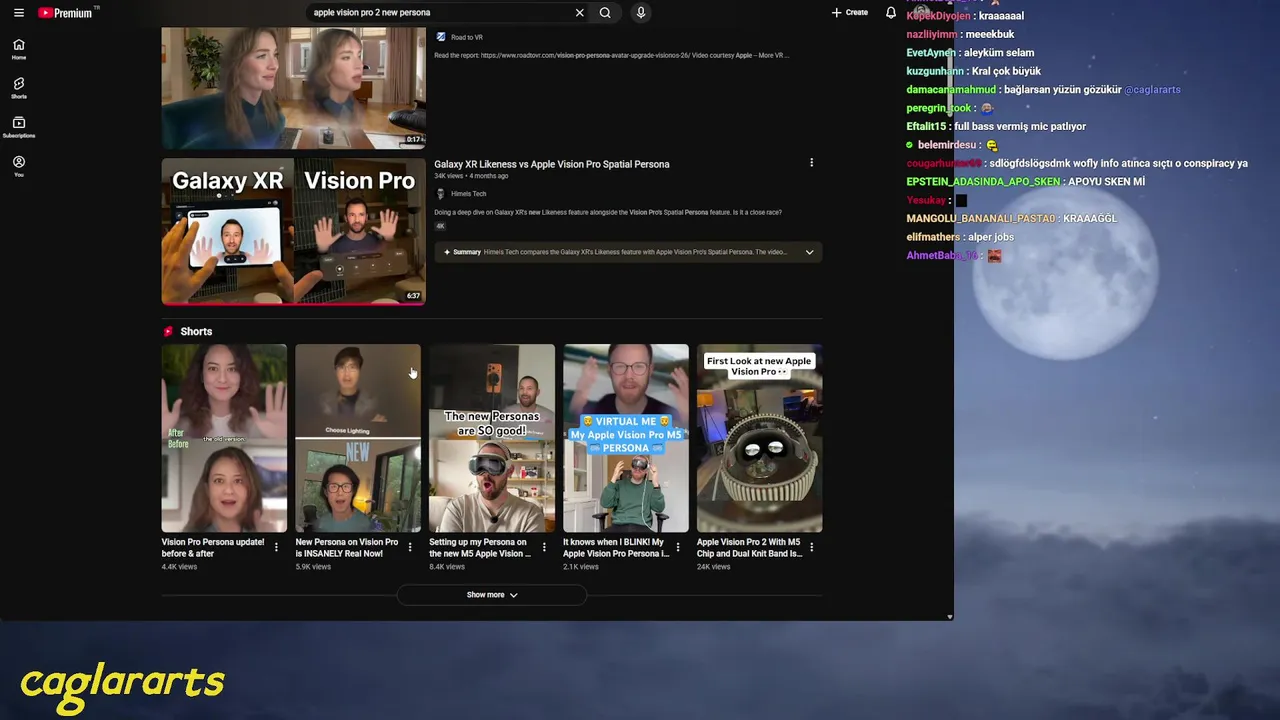Viewport: 1280px width, 720px height.
Task: Open the notifications bell
Action: pyautogui.click(x=891, y=13)
